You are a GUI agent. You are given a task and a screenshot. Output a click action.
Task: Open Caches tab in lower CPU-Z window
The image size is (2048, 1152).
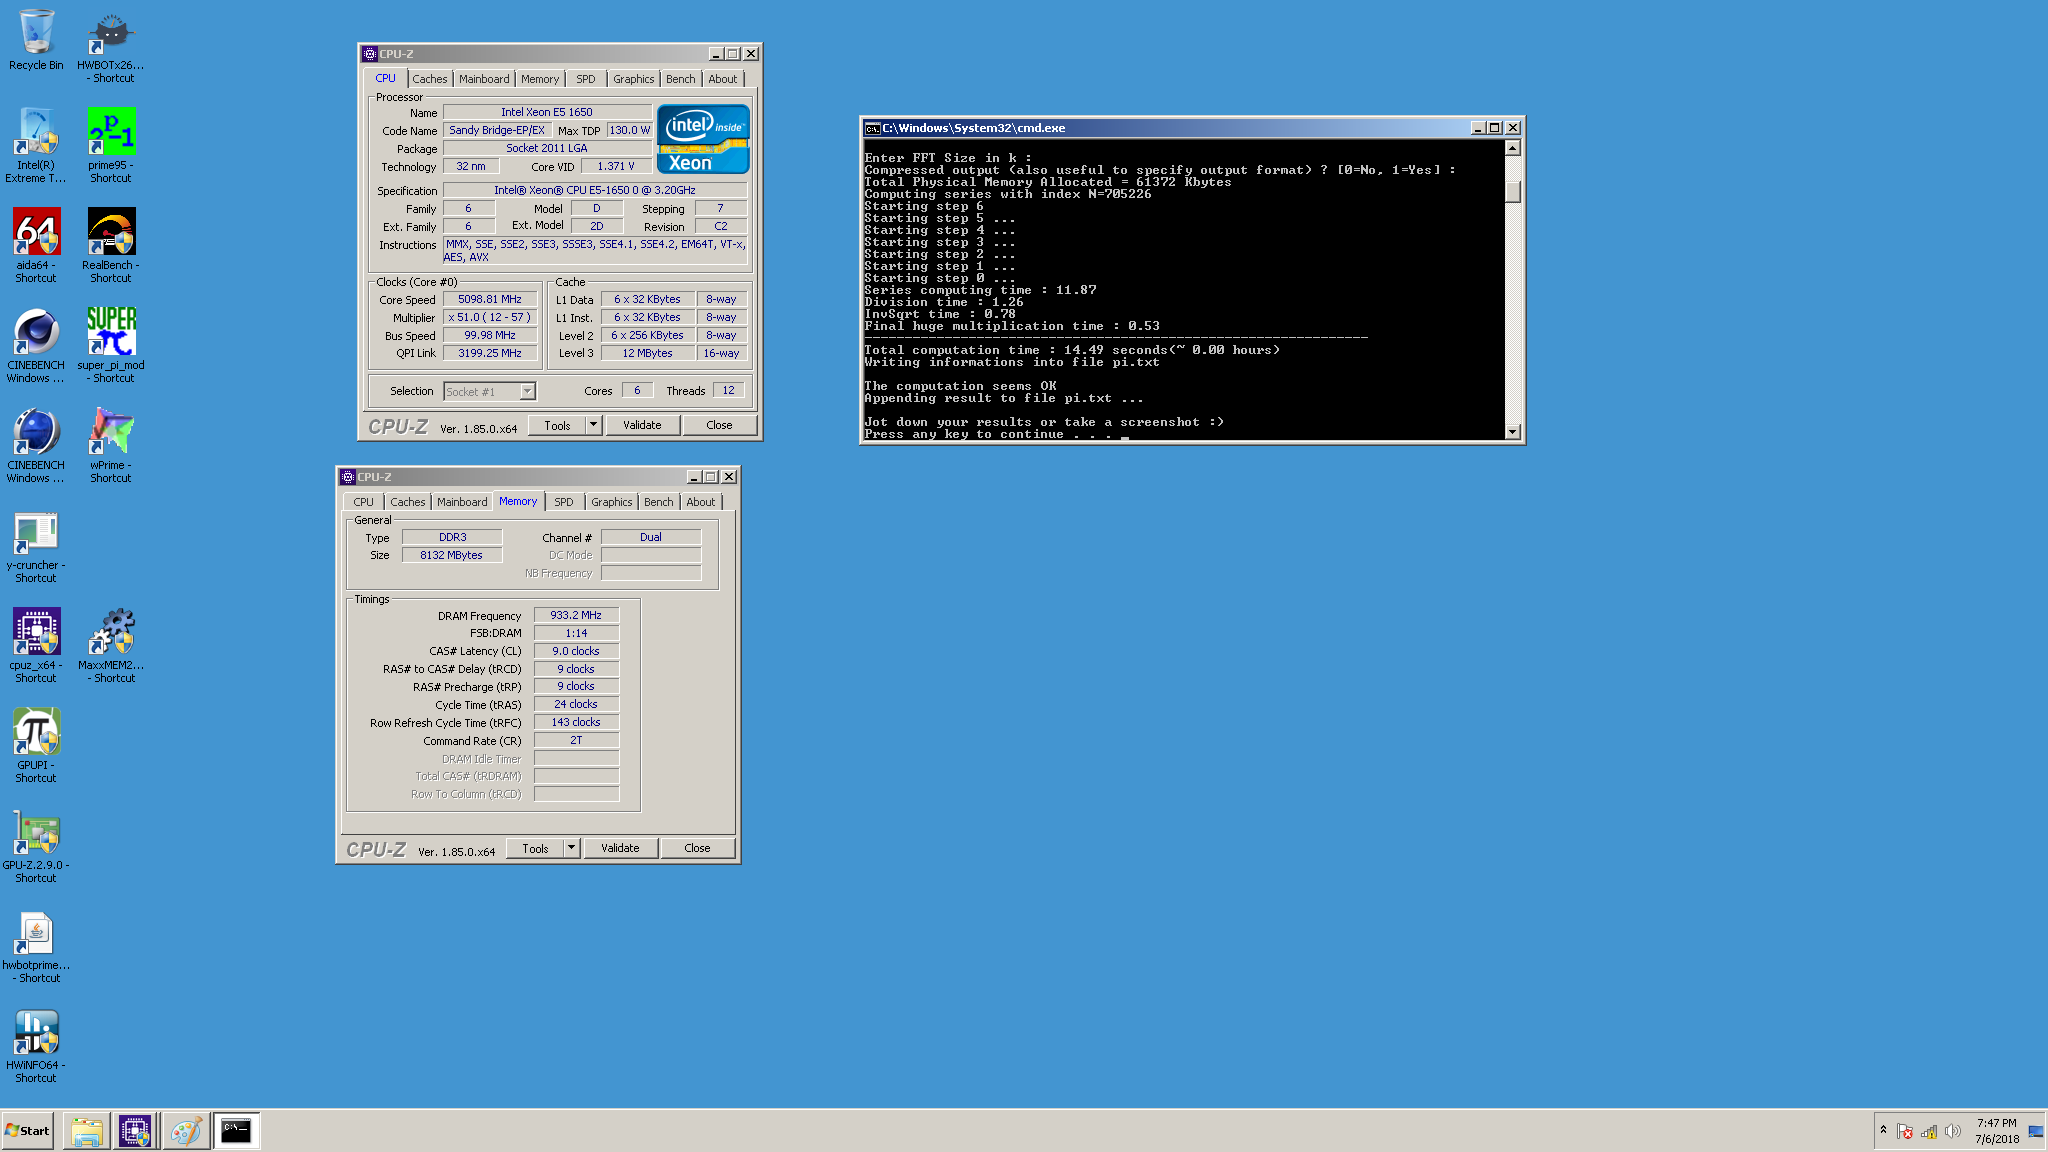tap(408, 502)
